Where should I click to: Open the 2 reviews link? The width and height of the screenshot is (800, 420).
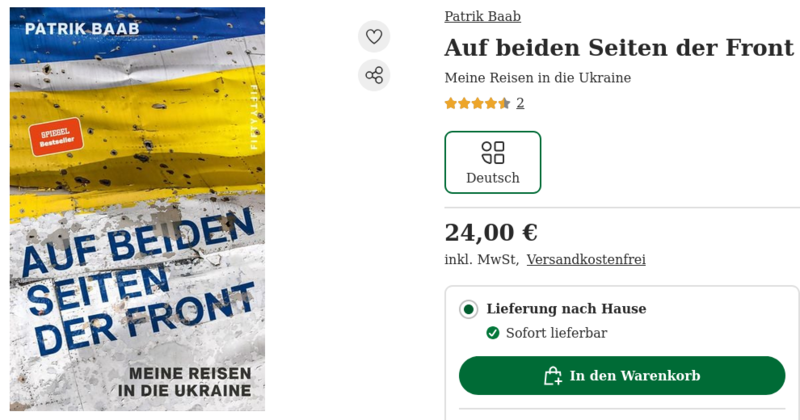coord(520,103)
